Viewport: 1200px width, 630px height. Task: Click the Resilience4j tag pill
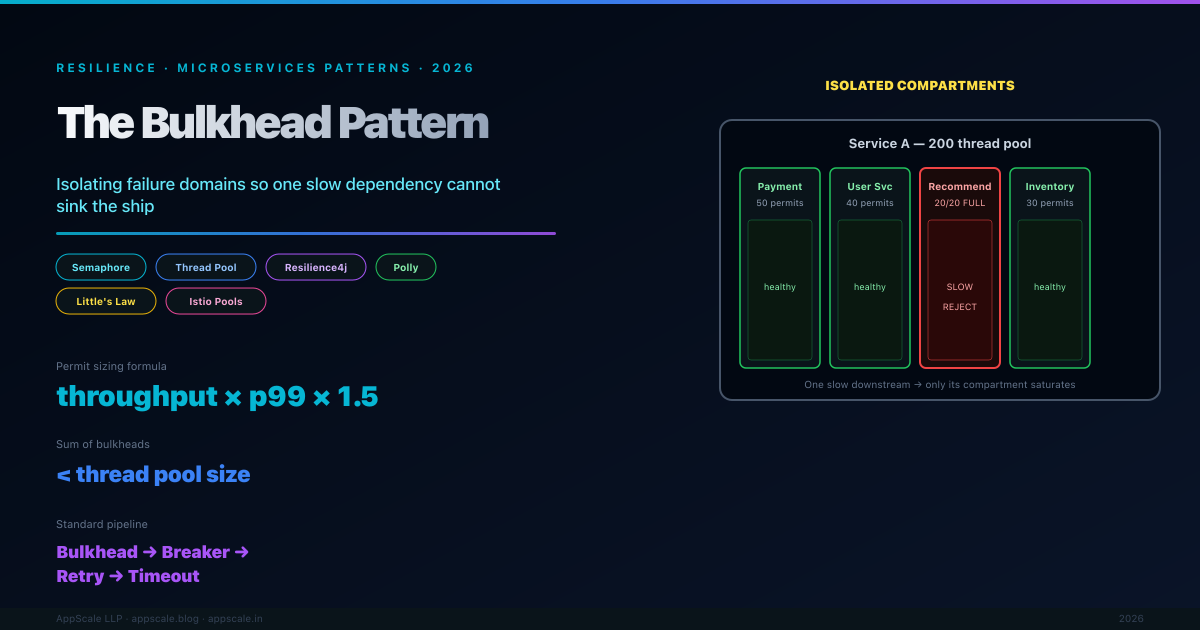[316, 267]
